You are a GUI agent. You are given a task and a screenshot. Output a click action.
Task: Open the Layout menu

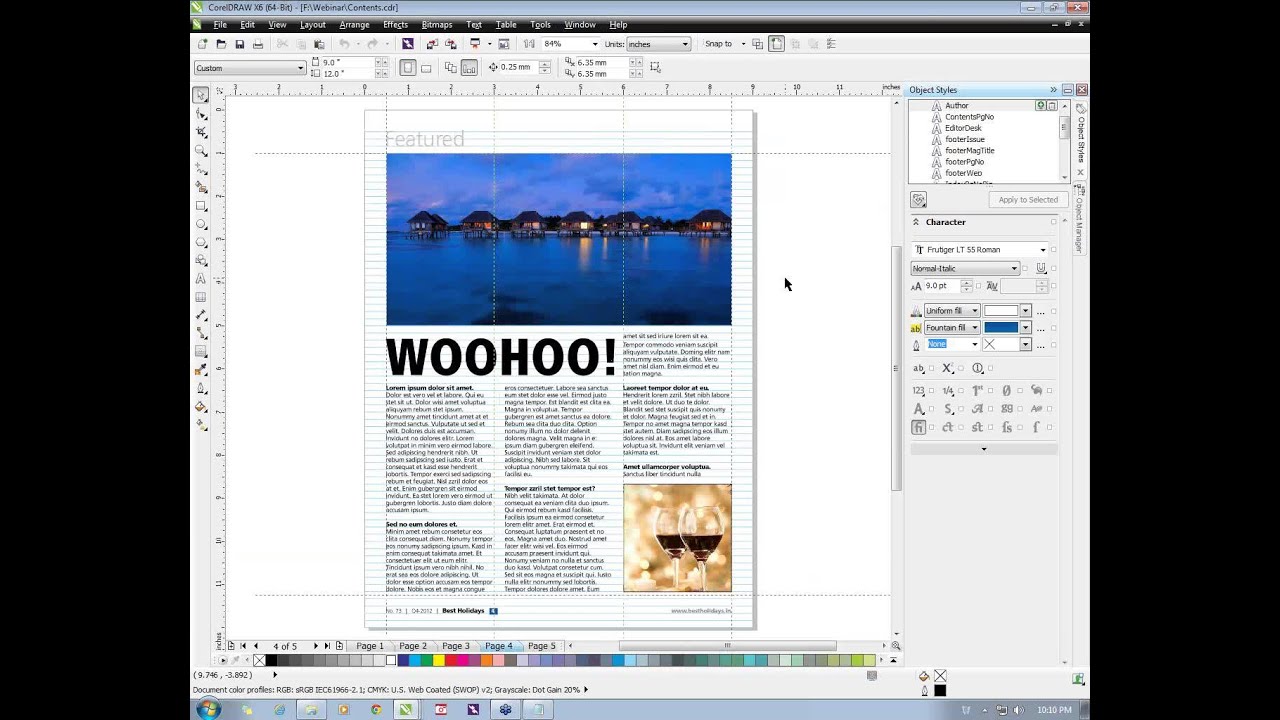click(x=313, y=24)
